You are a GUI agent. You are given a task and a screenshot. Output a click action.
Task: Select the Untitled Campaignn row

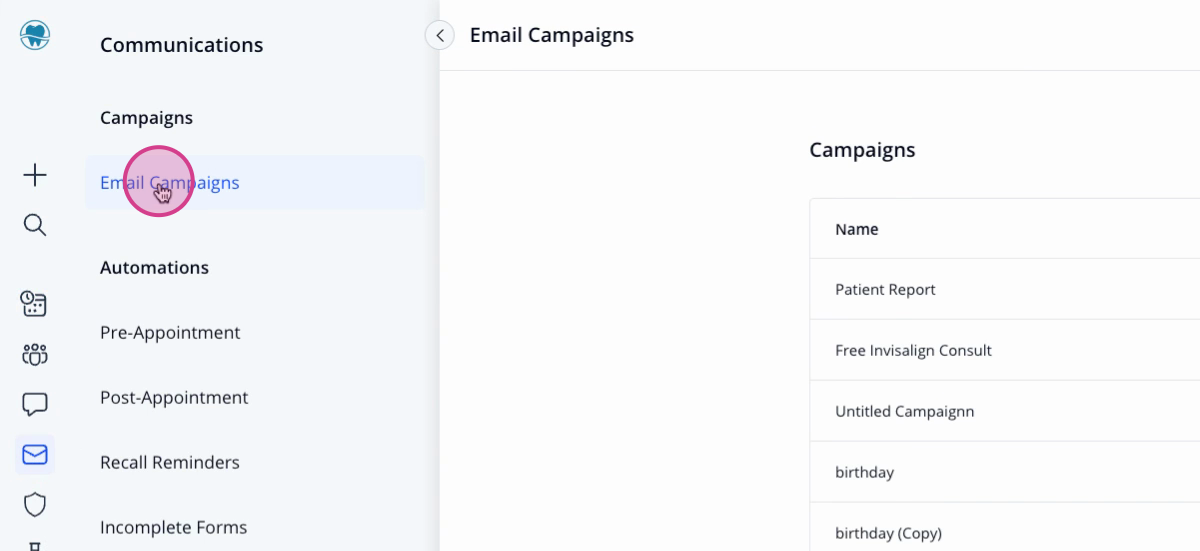[1005, 412]
